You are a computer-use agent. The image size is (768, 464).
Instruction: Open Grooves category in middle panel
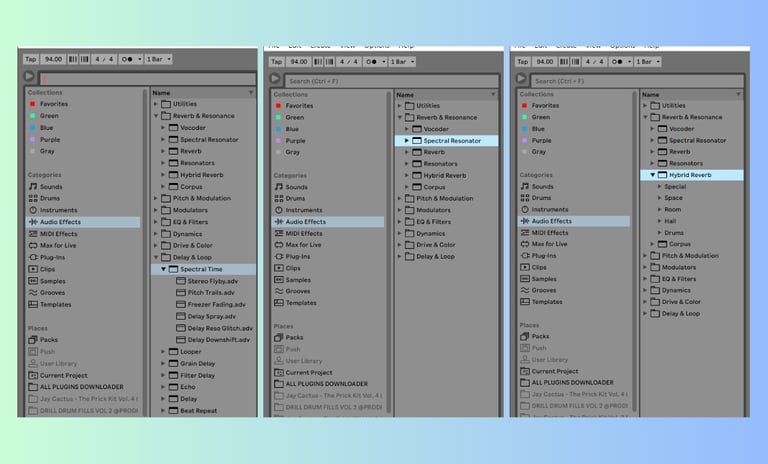tap(292, 291)
